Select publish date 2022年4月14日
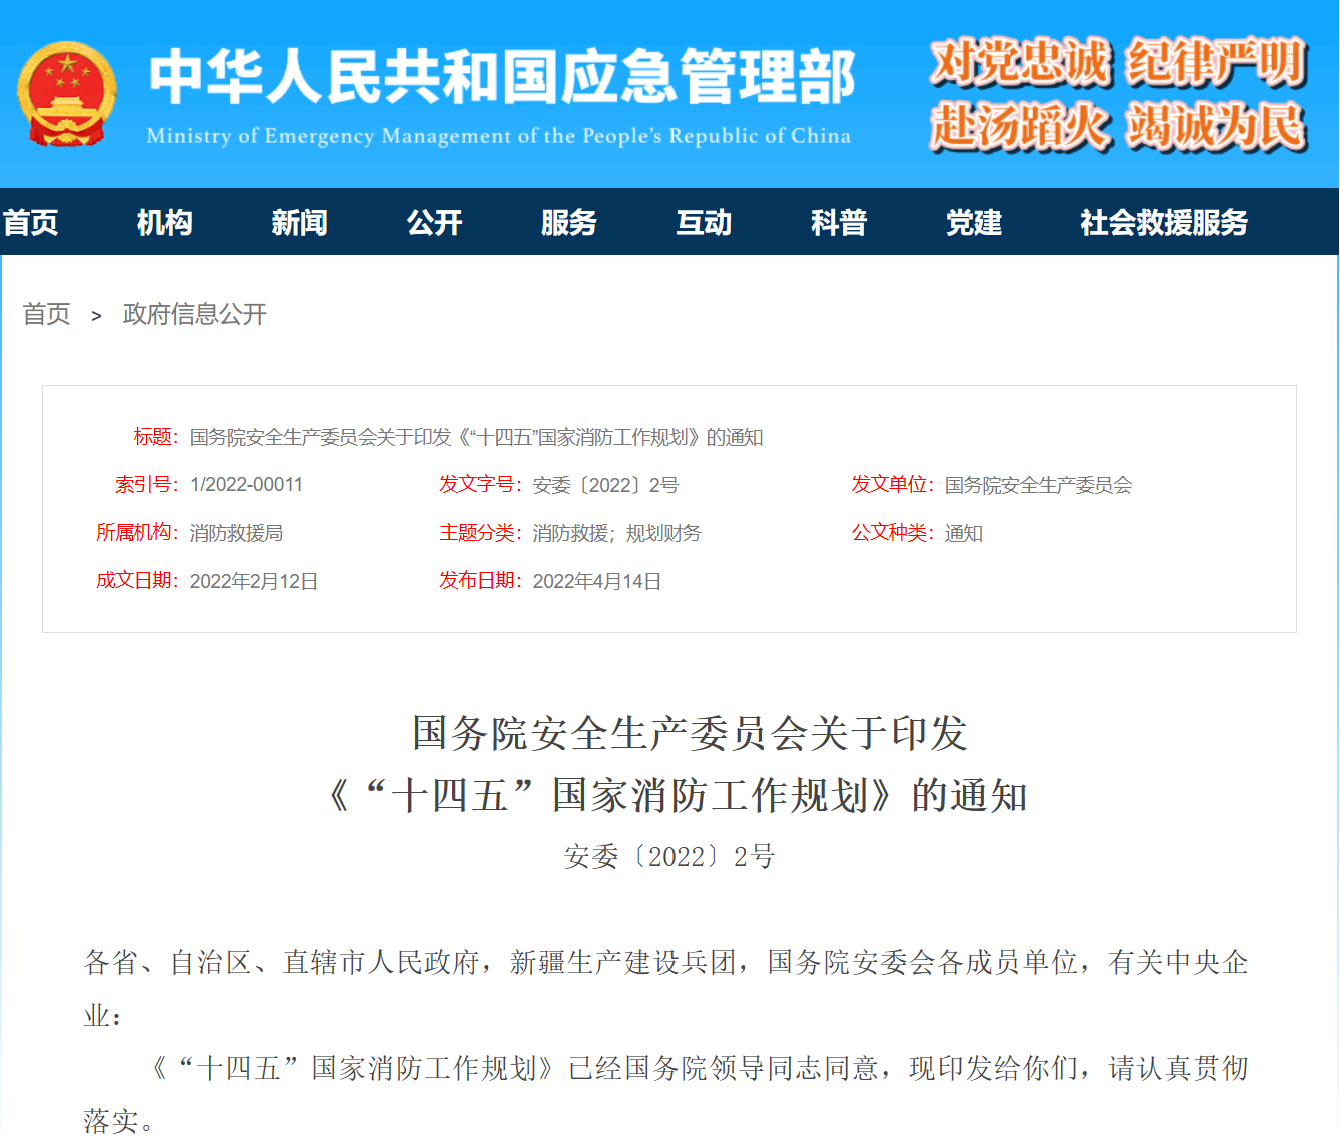 597,581
